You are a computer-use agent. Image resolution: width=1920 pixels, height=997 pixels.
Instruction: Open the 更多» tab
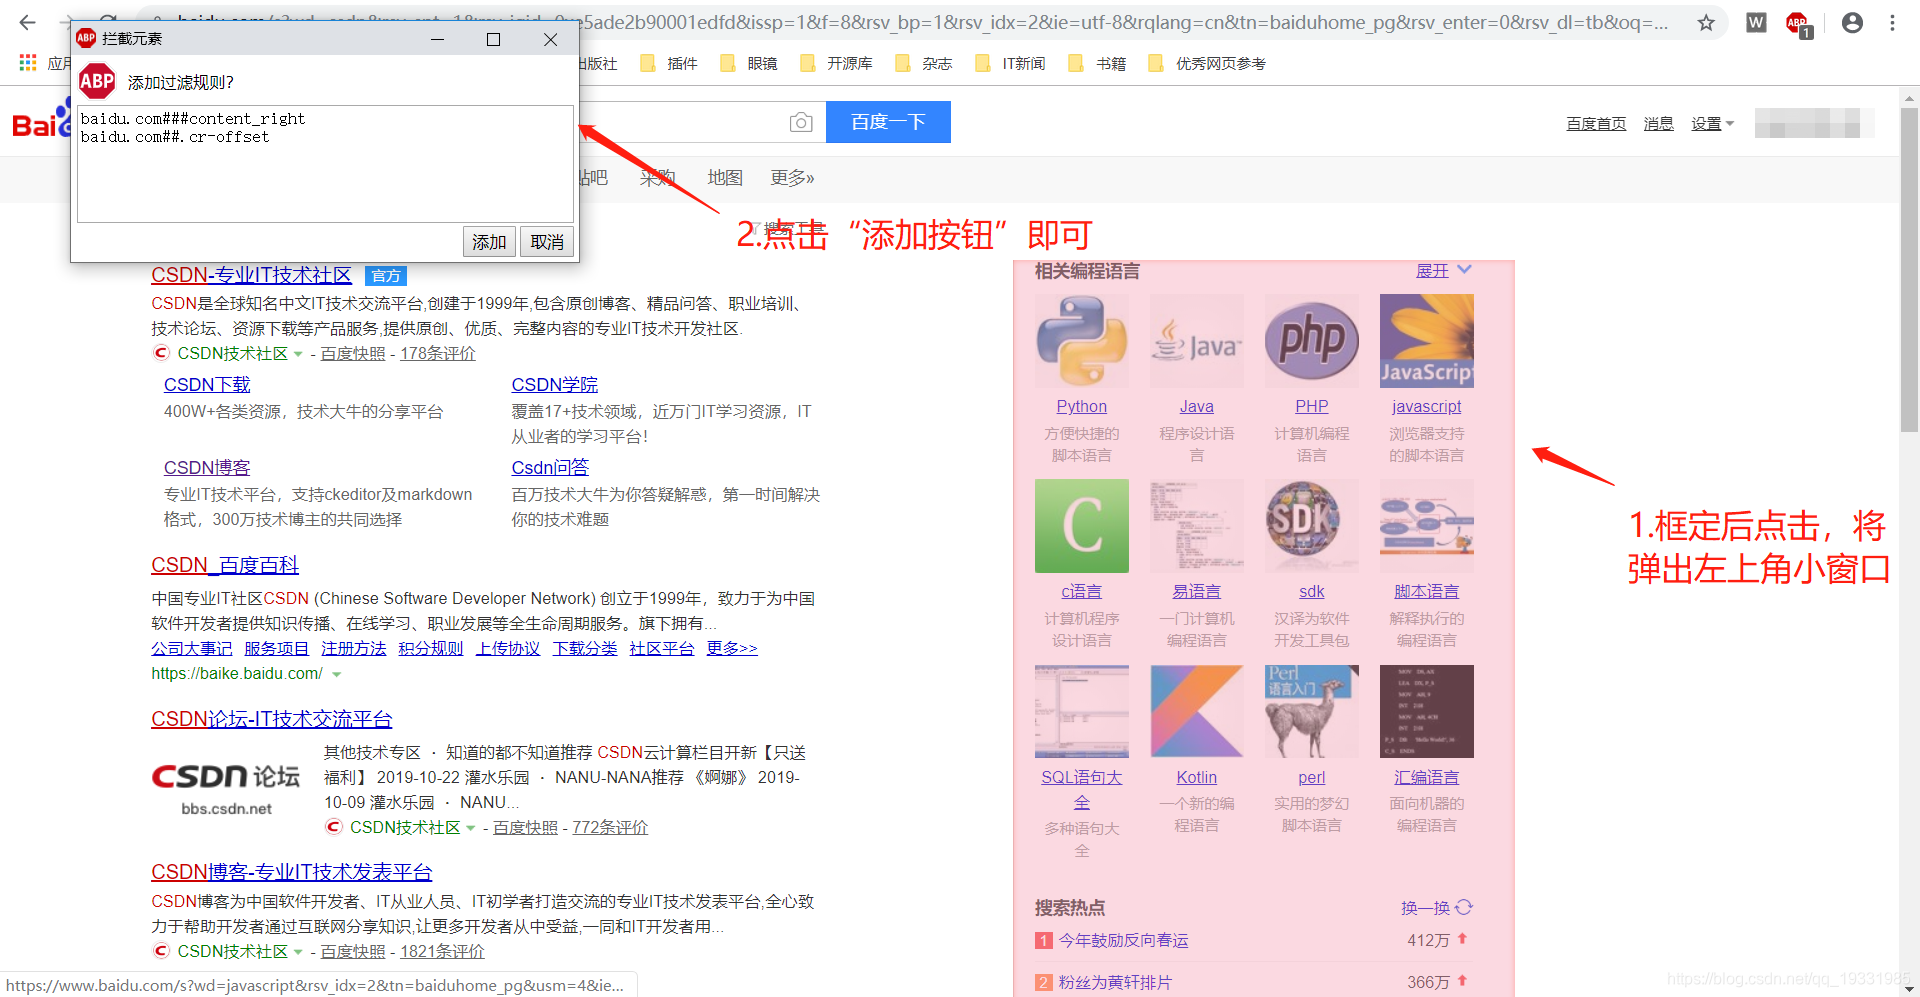click(x=792, y=177)
